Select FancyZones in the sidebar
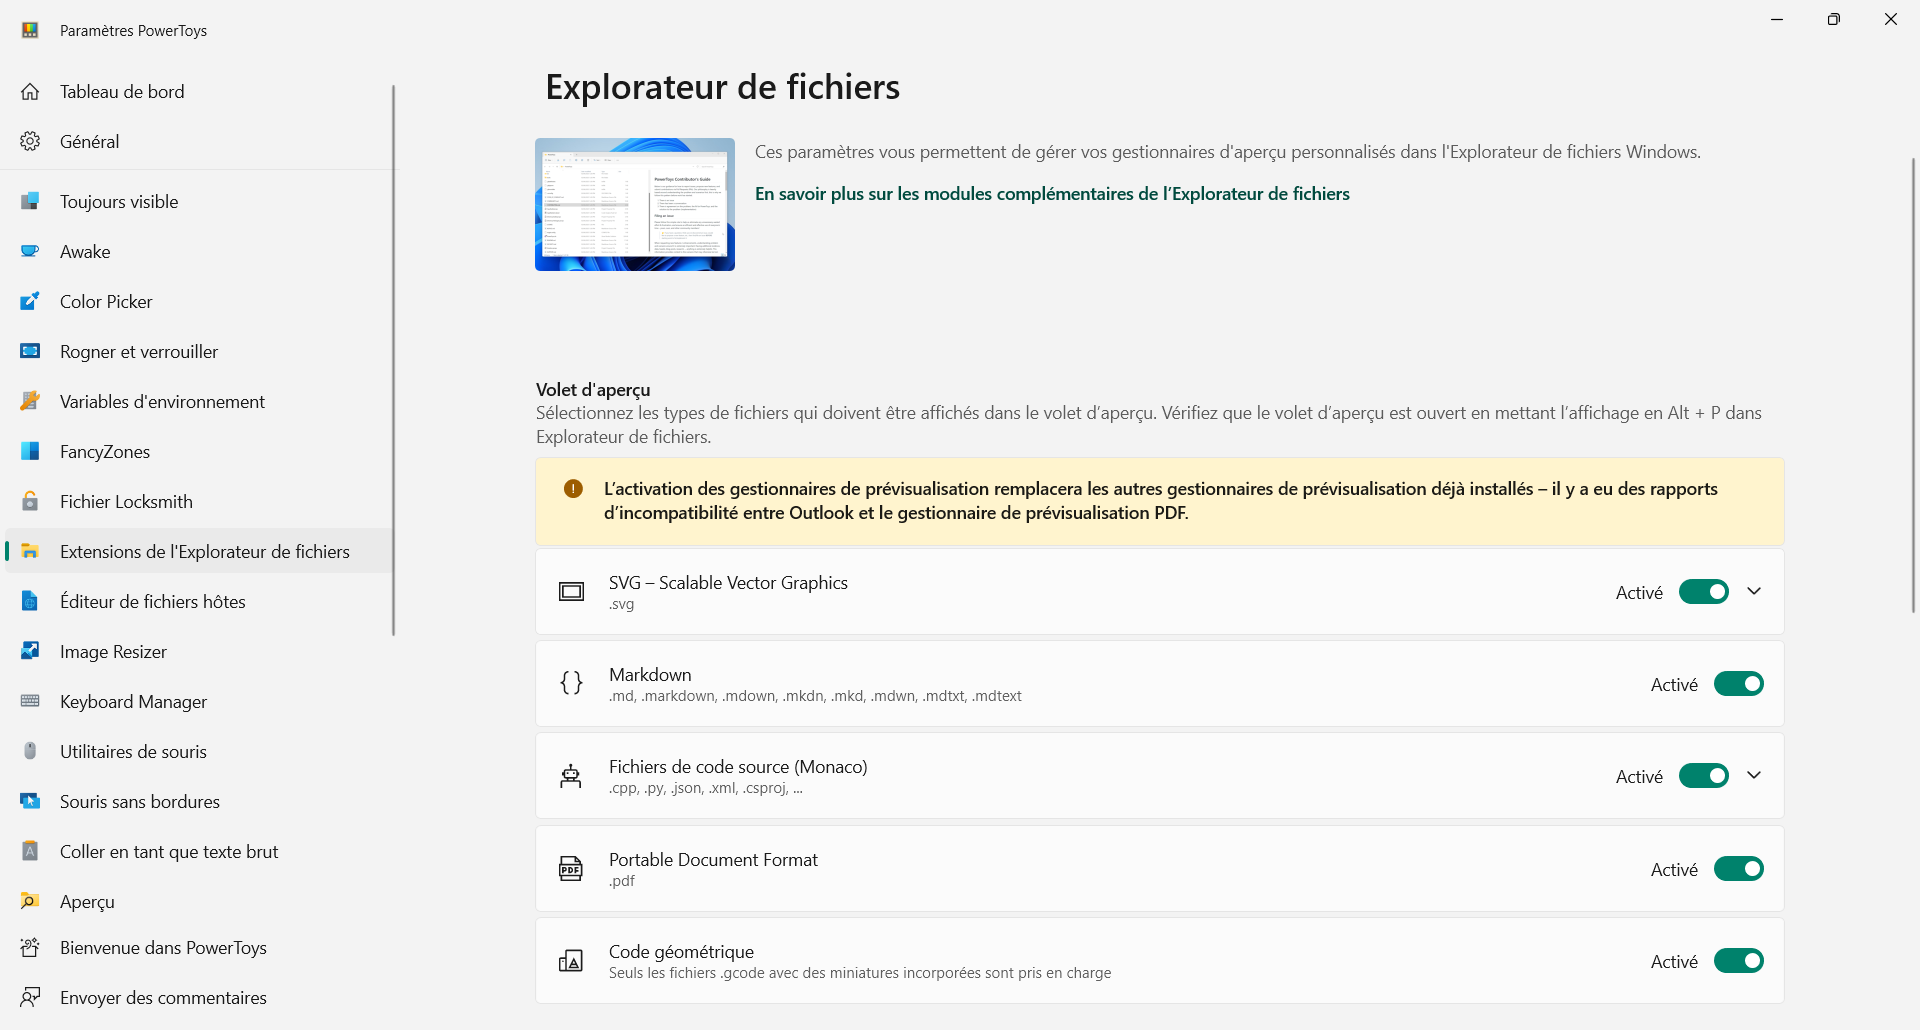Screen dimensions: 1920x1030 tap(198, 452)
